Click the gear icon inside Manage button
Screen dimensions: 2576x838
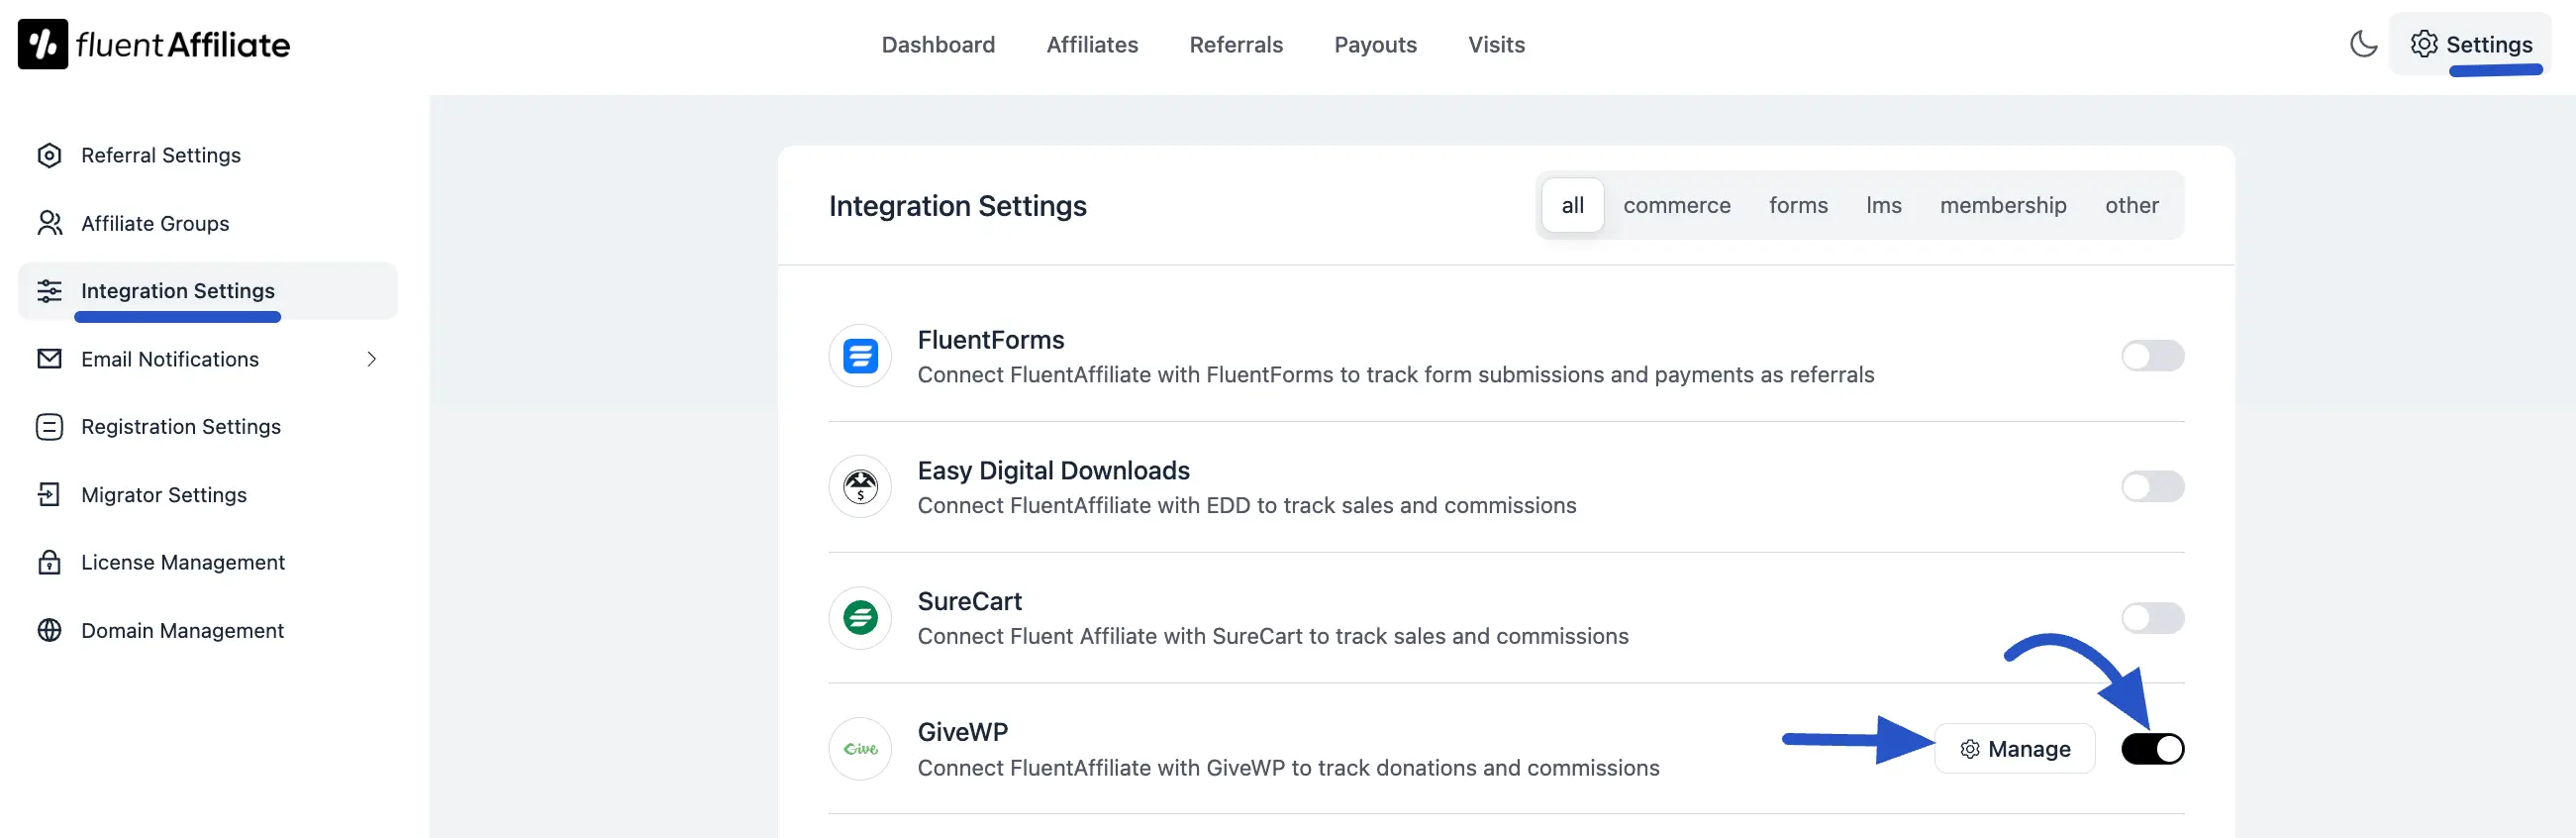click(x=1969, y=749)
